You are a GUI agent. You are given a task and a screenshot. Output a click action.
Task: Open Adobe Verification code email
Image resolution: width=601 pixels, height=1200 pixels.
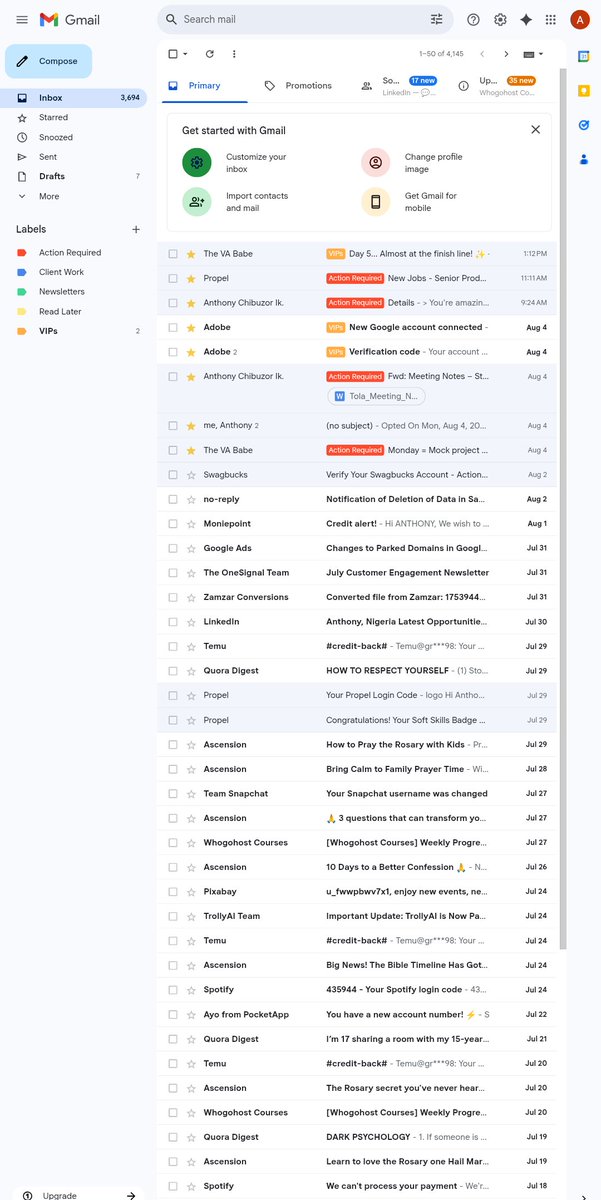pos(356,352)
